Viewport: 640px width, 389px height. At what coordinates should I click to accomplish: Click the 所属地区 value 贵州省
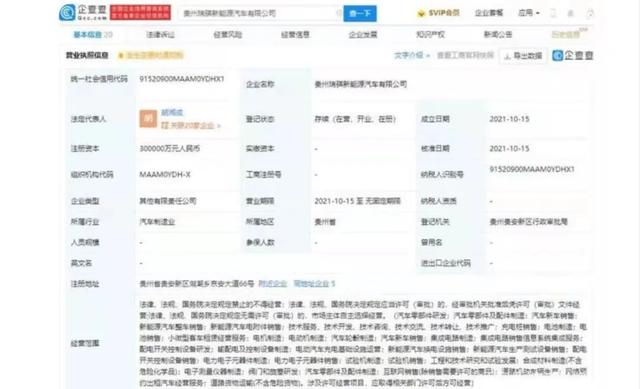tap(325, 222)
